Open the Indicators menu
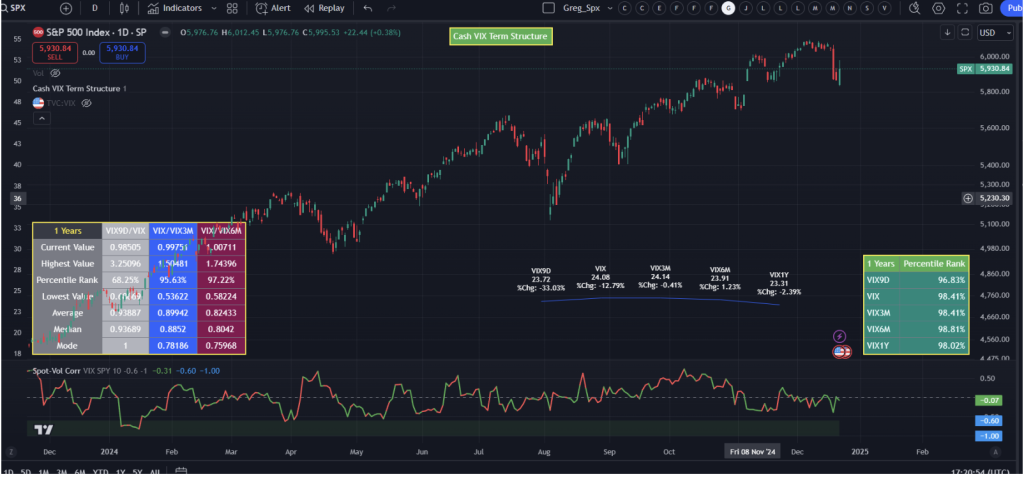 tap(174, 8)
